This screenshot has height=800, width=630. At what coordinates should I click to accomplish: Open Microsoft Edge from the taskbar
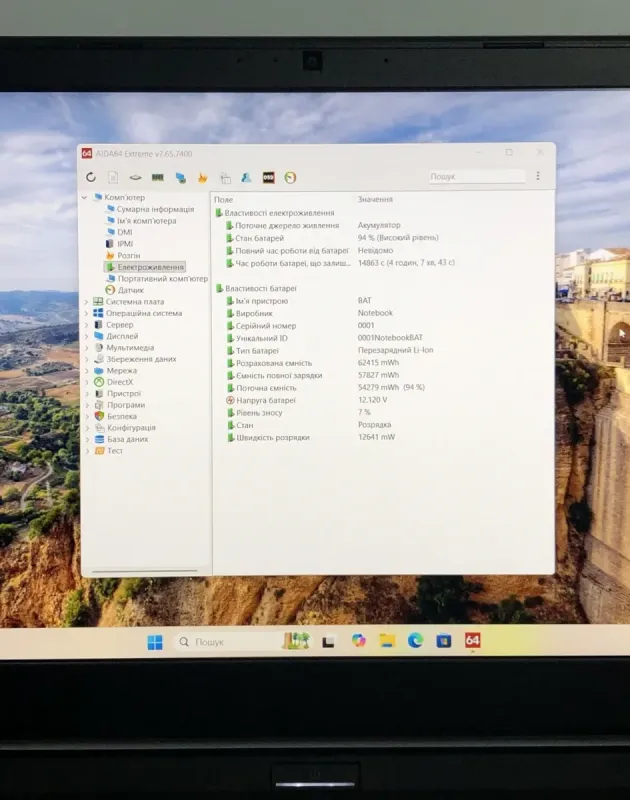click(x=415, y=641)
